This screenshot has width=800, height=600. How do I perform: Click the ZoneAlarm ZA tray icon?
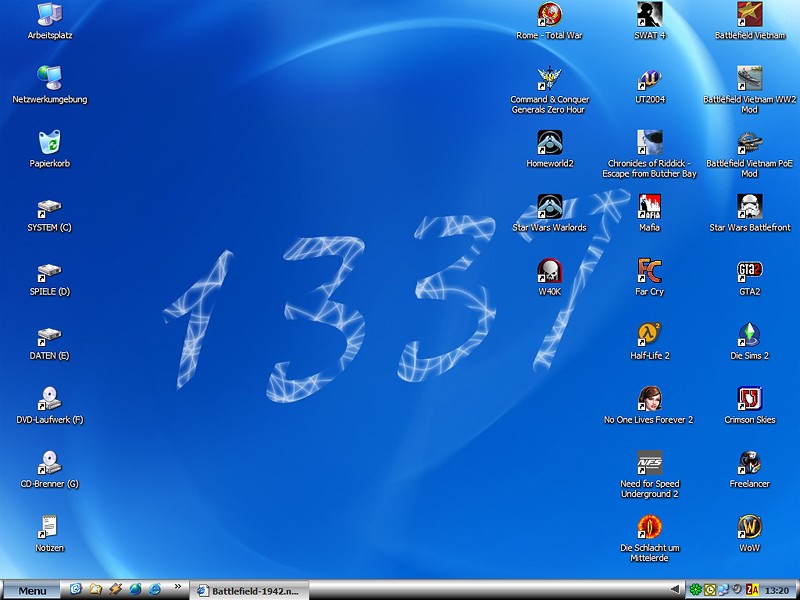pos(752,590)
